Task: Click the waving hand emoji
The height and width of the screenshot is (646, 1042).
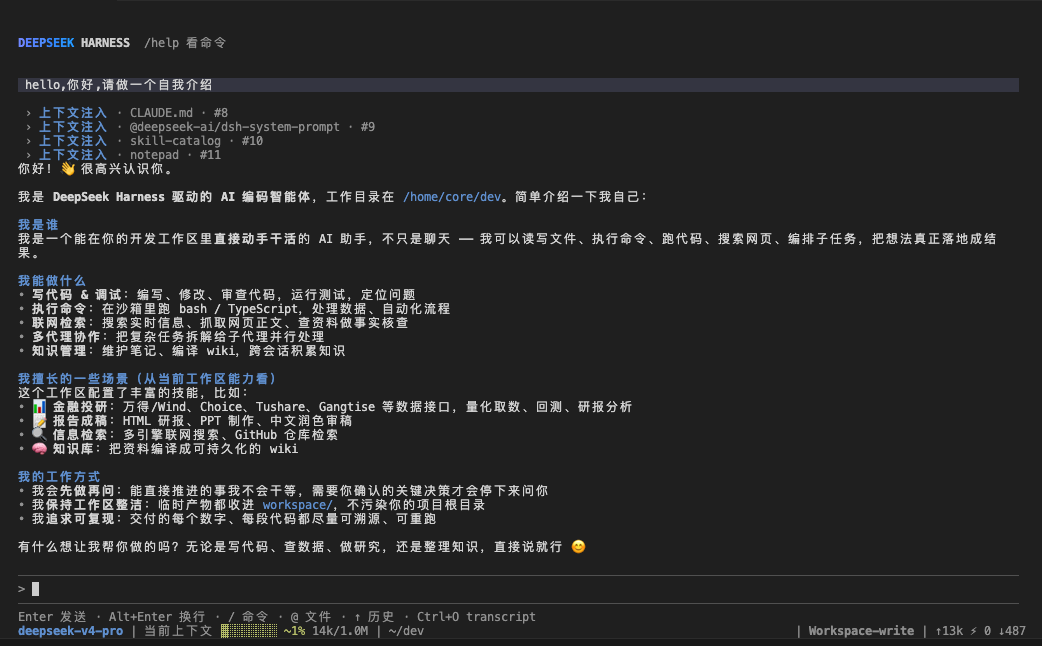Action: 68,169
